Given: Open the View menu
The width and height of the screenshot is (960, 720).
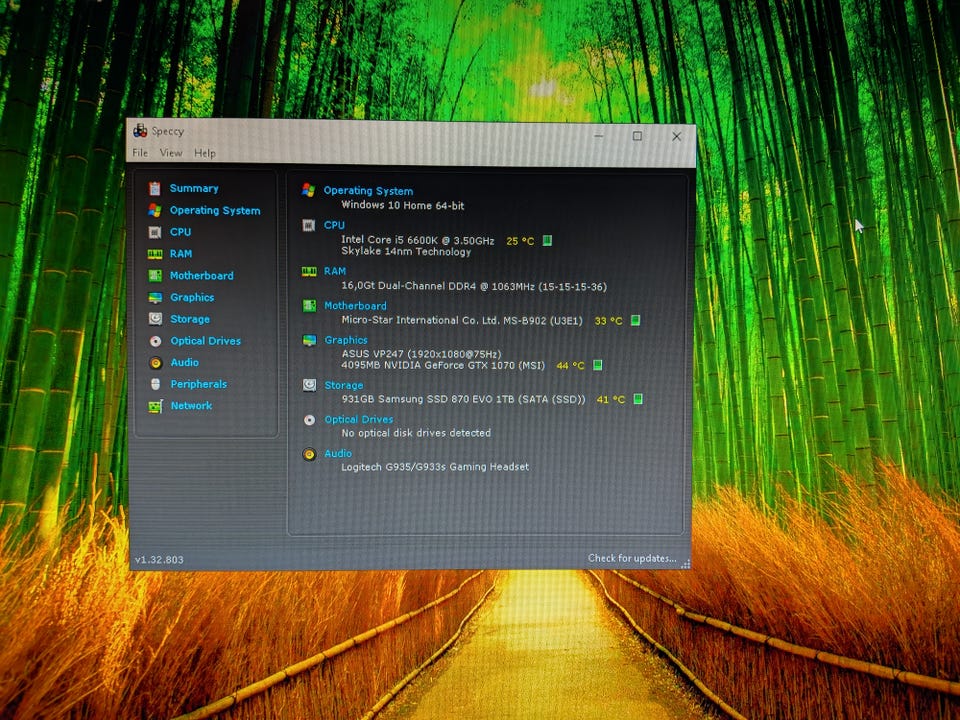Looking at the screenshot, I should point(171,153).
